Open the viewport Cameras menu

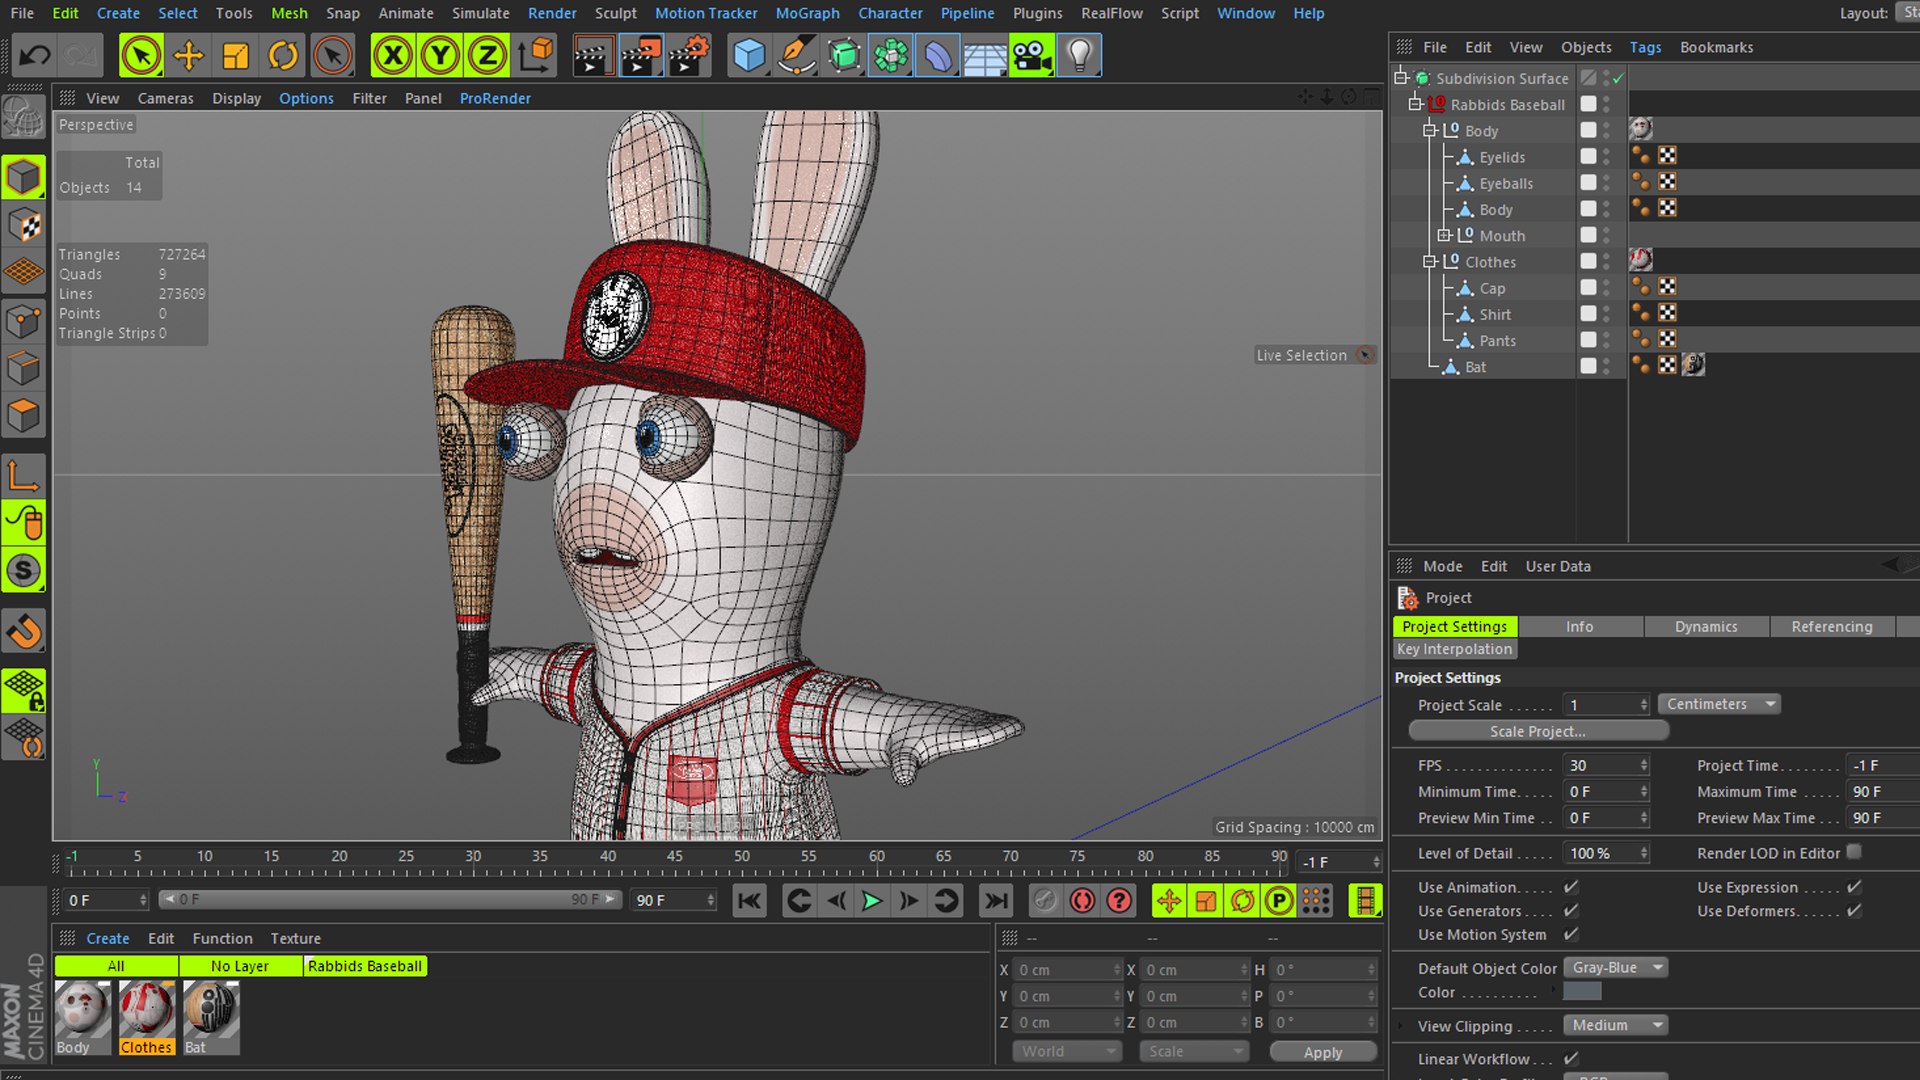[165, 98]
